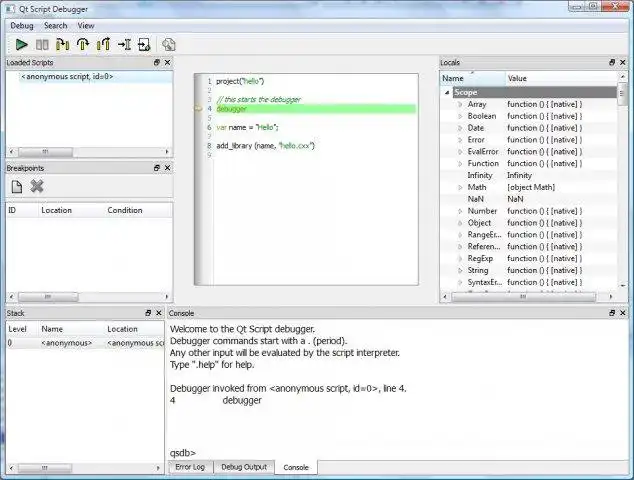The height and width of the screenshot is (480, 634).
Task: Float the Locals panel
Action: (x=612, y=62)
